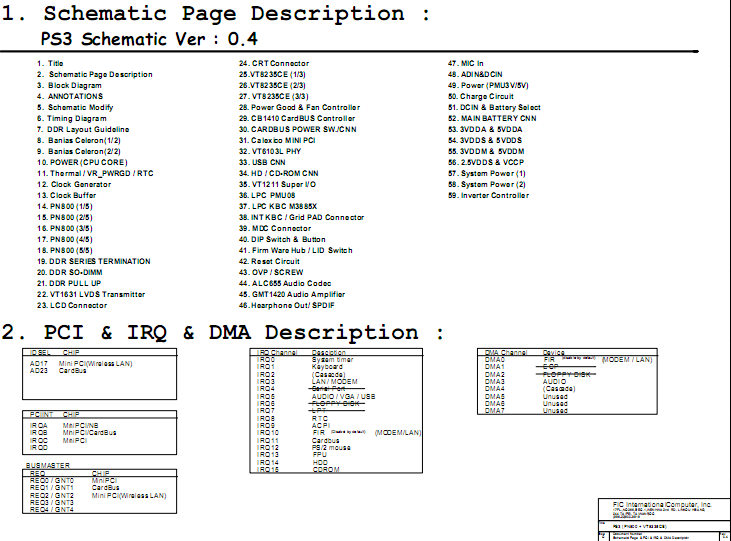Click the '1. Title' index entry

point(50,63)
